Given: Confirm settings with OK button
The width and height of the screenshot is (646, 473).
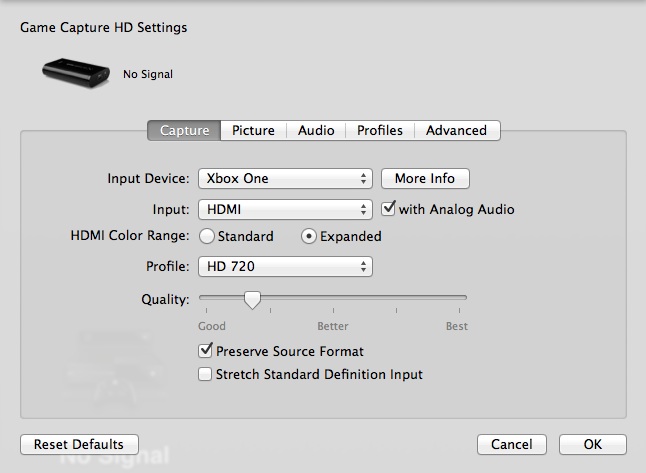Looking at the screenshot, I should 593,444.
